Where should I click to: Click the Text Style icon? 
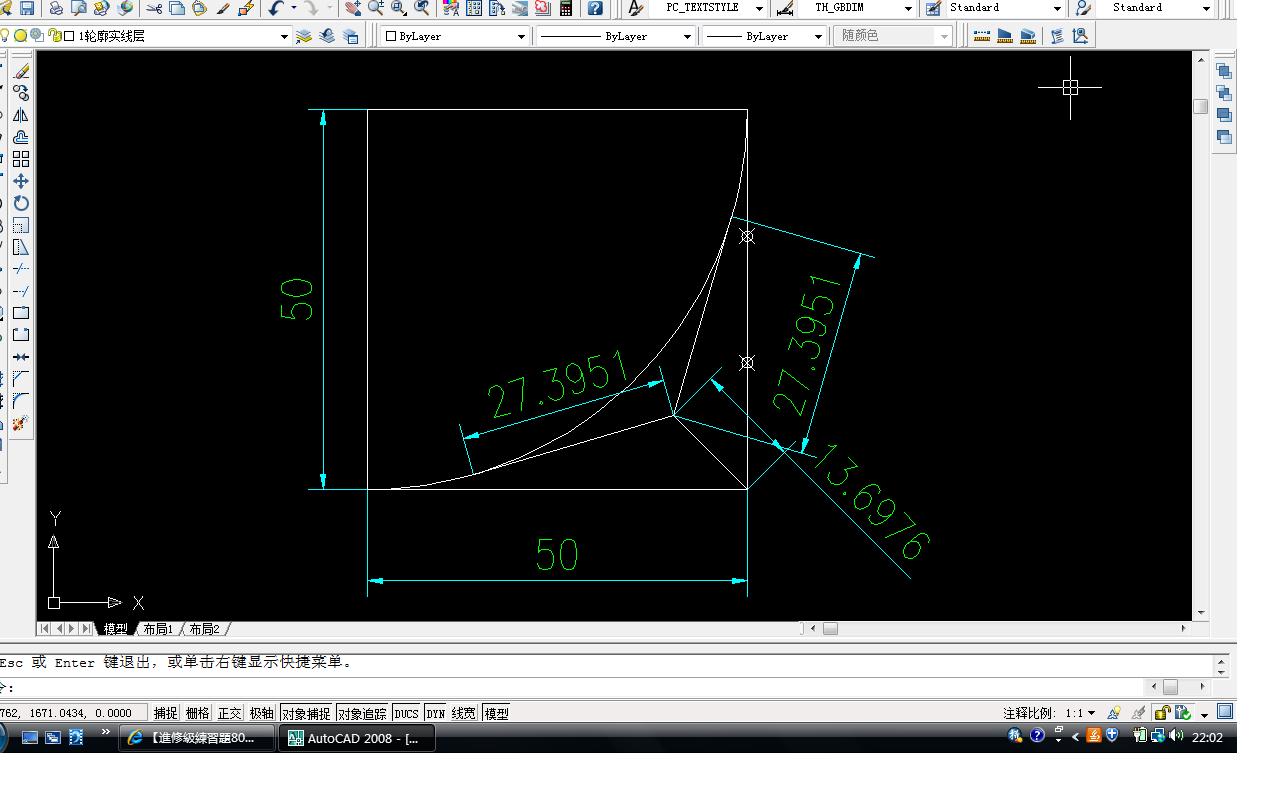pyautogui.click(x=636, y=8)
